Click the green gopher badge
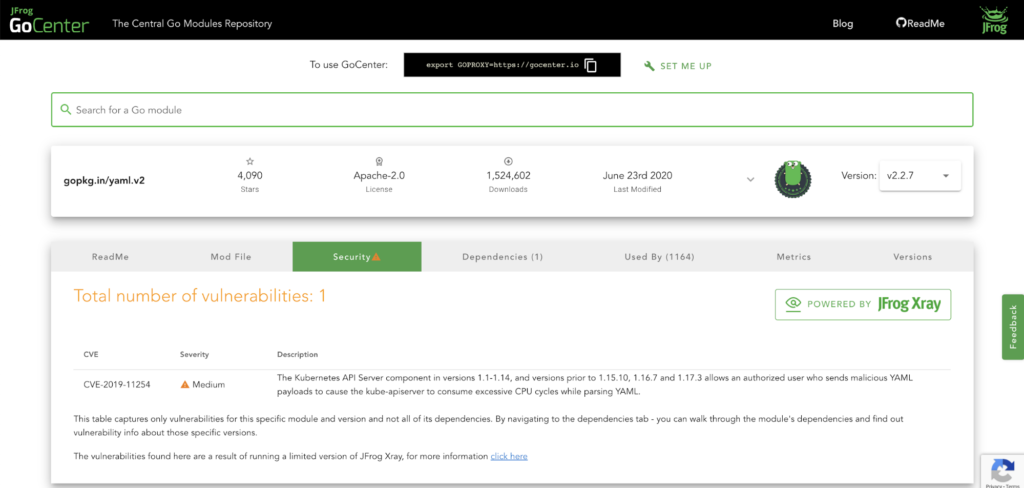 [x=792, y=179]
